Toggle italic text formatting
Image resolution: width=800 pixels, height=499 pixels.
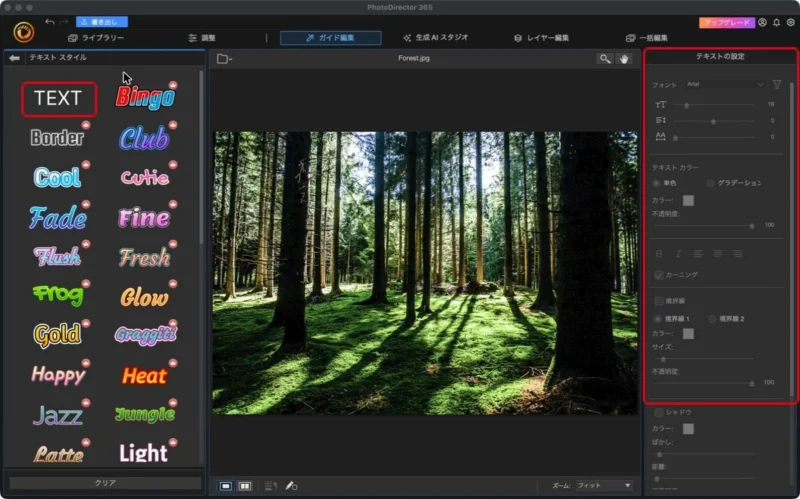coord(678,254)
